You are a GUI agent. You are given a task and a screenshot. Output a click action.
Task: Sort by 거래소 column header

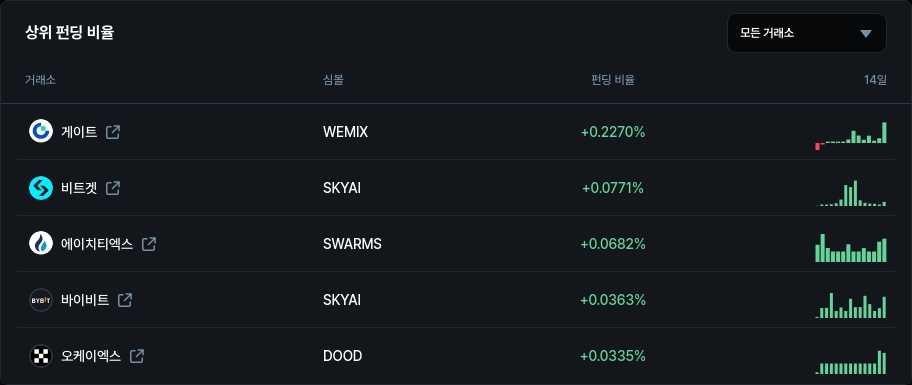(x=40, y=80)
